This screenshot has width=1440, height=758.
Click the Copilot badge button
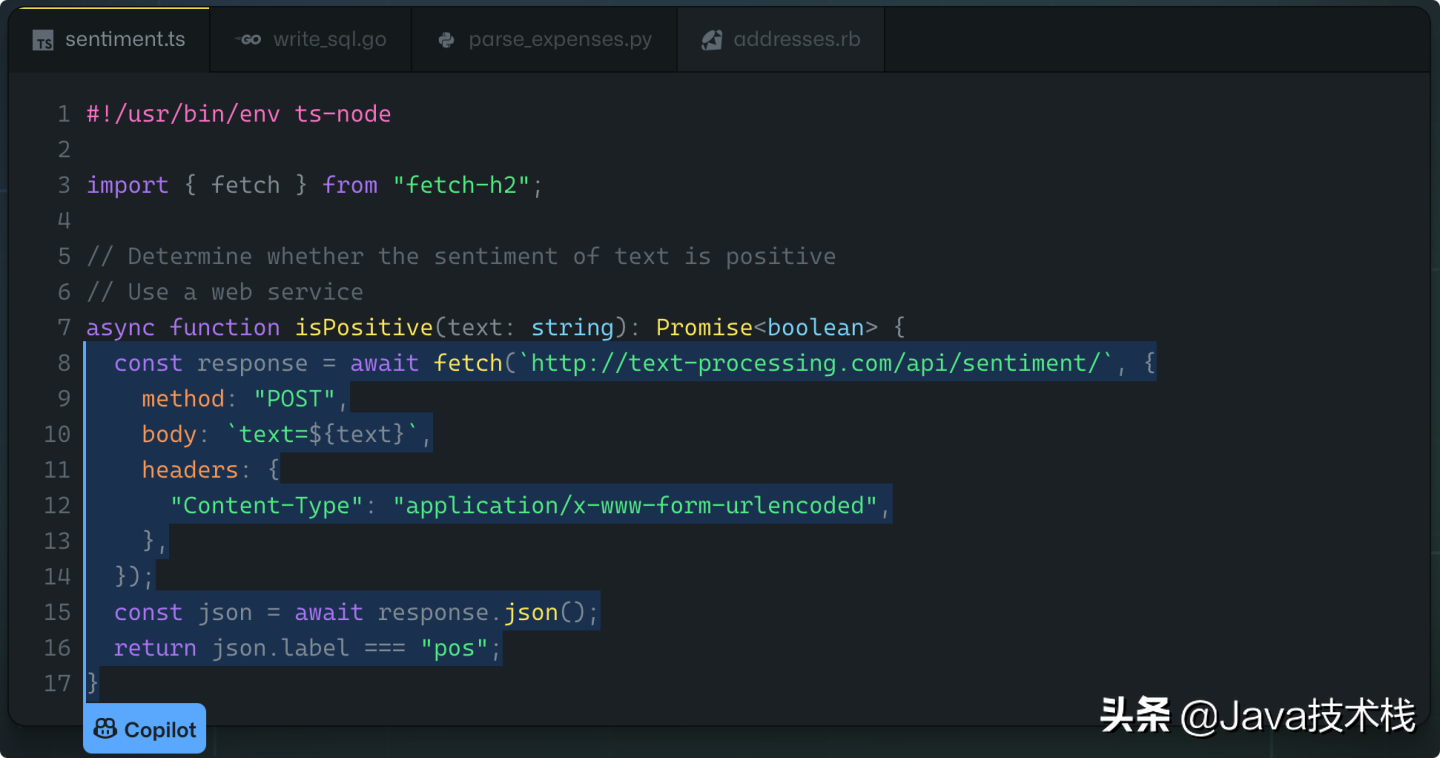pyautogui.click(x=144, y=729)
